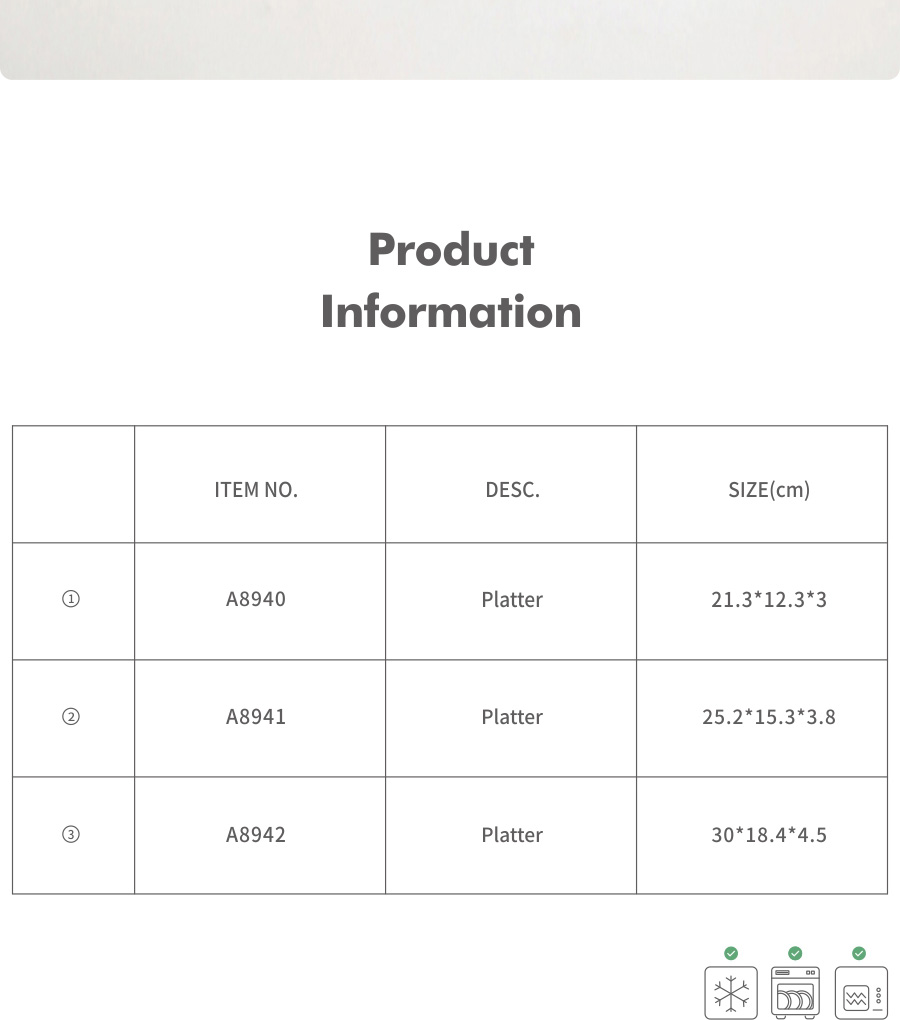Click the microwave-safe icon
Screen dimensions: 900x1020
coord(860,993)
